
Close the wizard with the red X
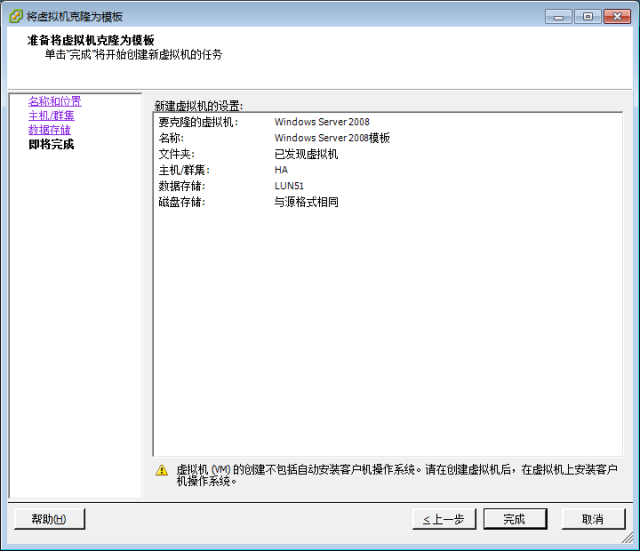[x=617, y=17]
